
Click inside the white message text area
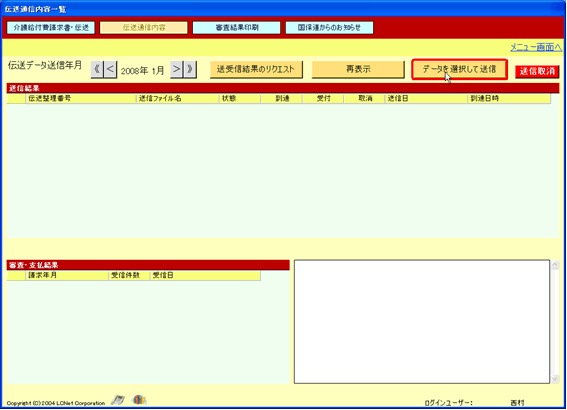tap(422, 321)
